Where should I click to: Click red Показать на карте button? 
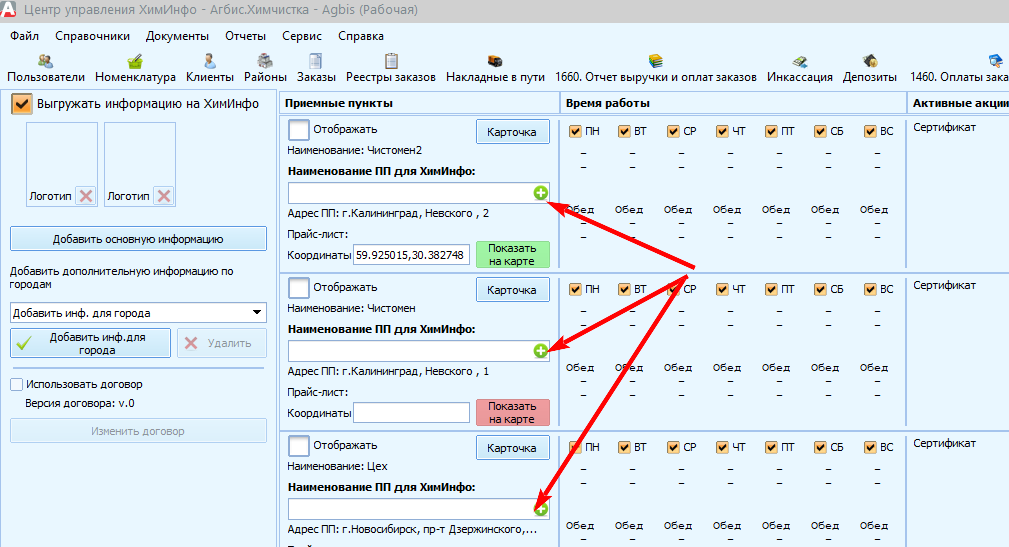click(x=512, y=413)
